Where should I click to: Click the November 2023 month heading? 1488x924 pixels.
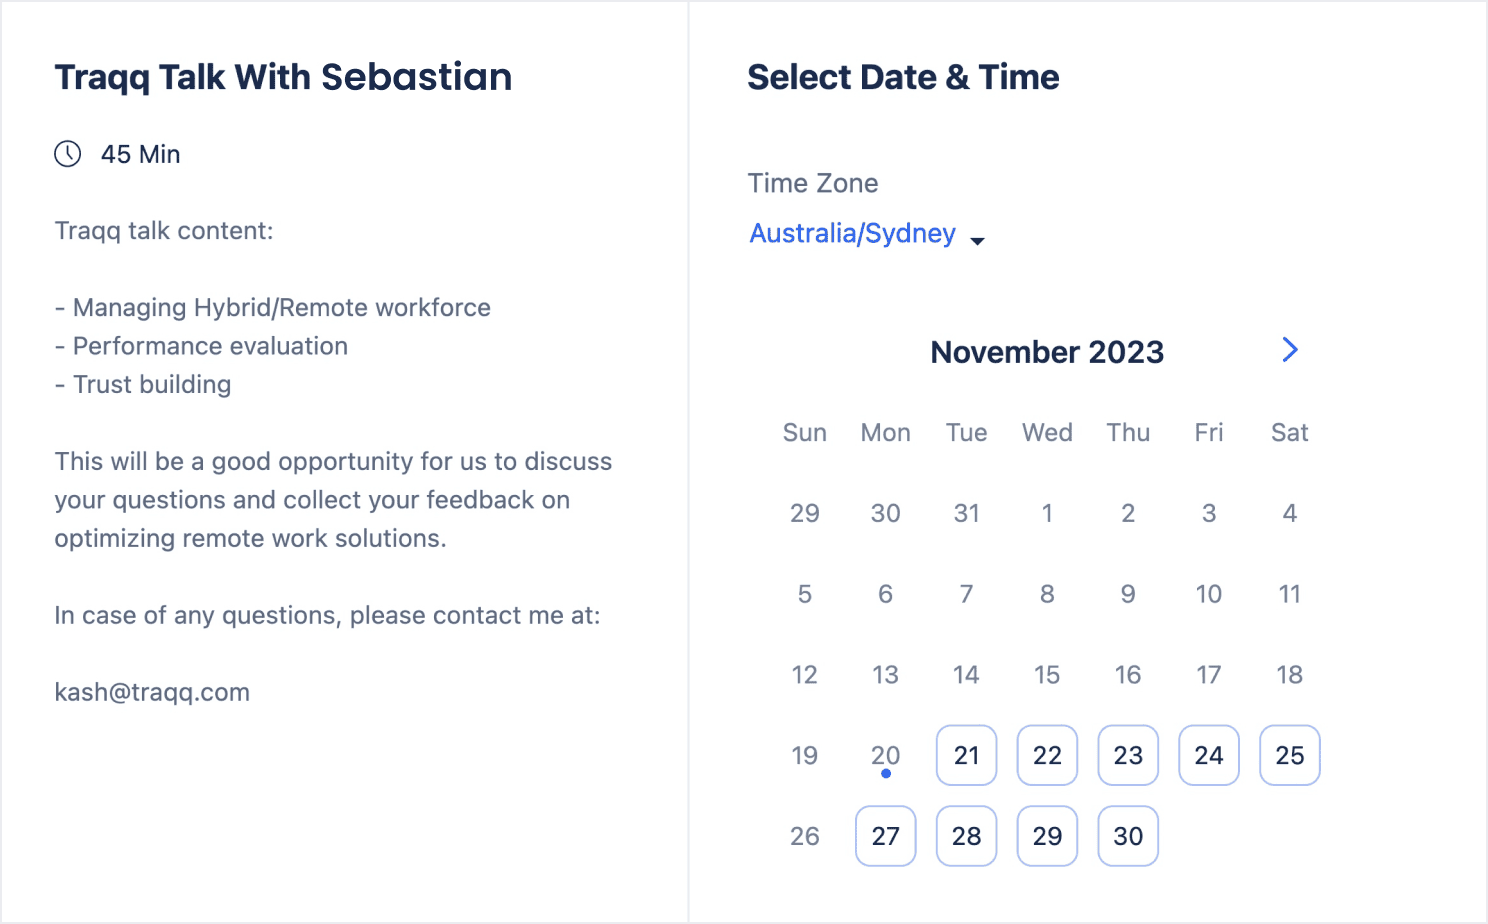click(x=1047, y=352)
